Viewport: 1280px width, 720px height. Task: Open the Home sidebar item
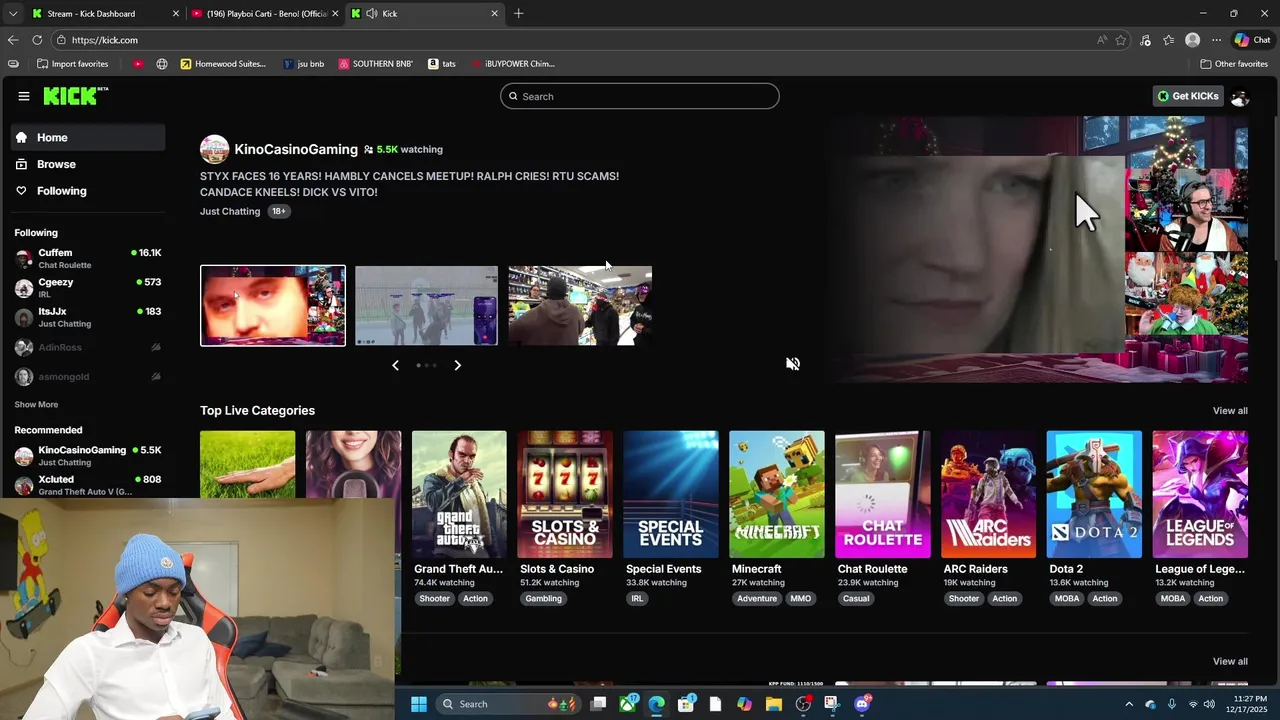(x=88, y=138)
